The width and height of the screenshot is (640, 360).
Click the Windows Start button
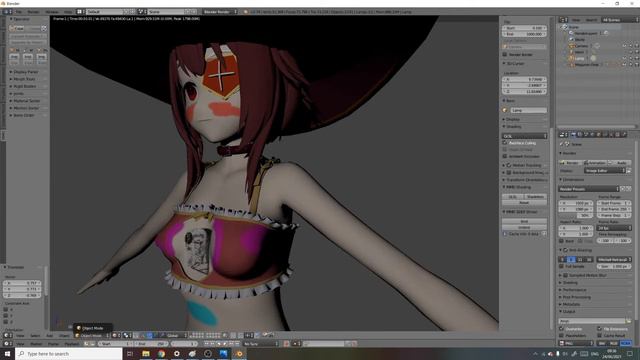pyautogui.click(x=7, y=353)
